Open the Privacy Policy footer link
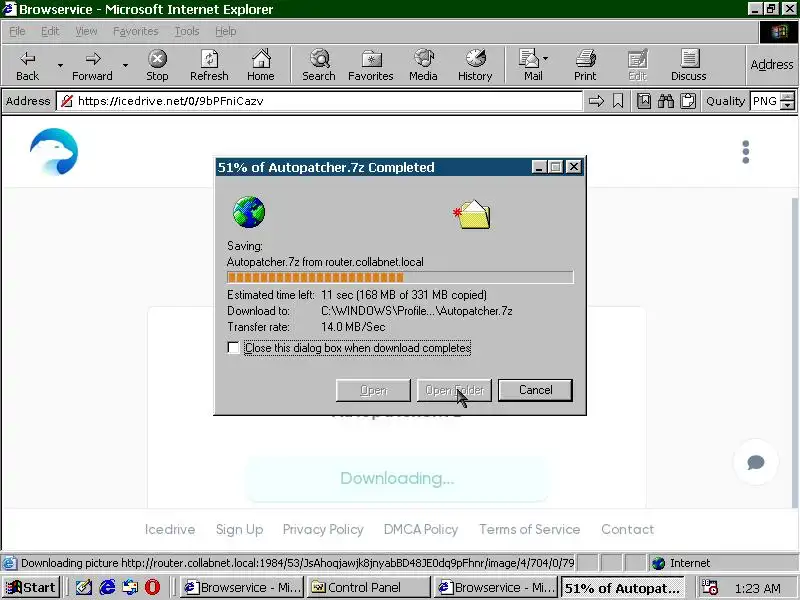This screenshot has height=600, width=800. click(x=323, y=529)
